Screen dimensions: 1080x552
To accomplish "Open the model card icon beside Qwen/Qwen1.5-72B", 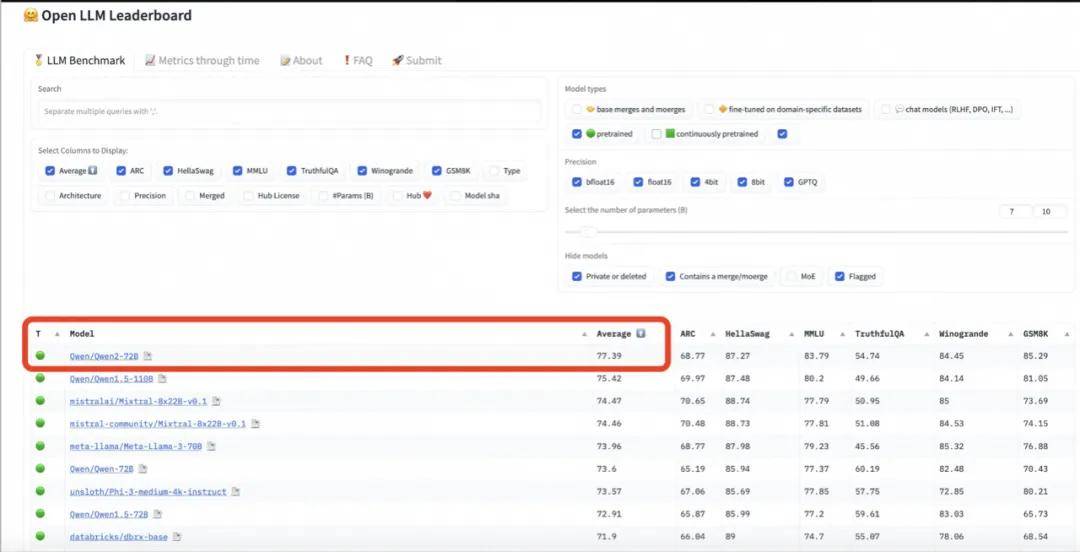I will [158, 514].
